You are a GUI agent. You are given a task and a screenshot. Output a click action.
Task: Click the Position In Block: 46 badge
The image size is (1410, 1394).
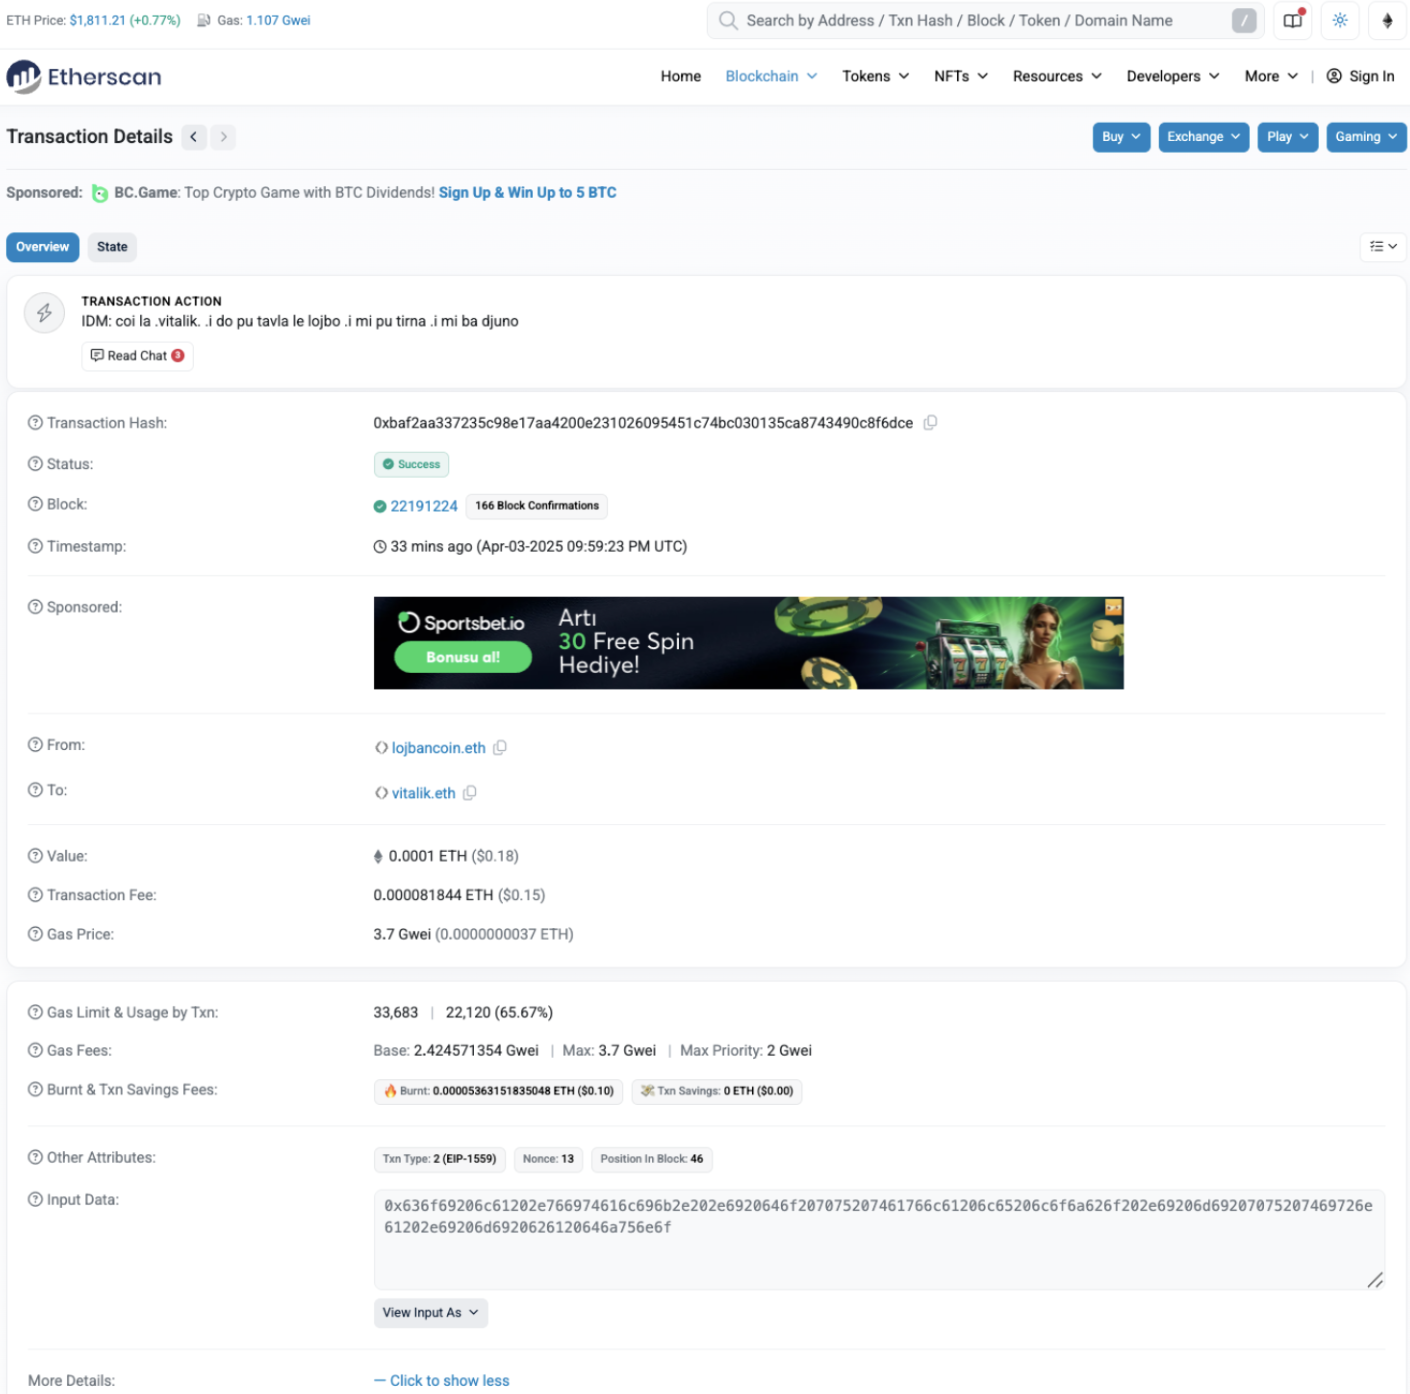tap(652, 1159)
